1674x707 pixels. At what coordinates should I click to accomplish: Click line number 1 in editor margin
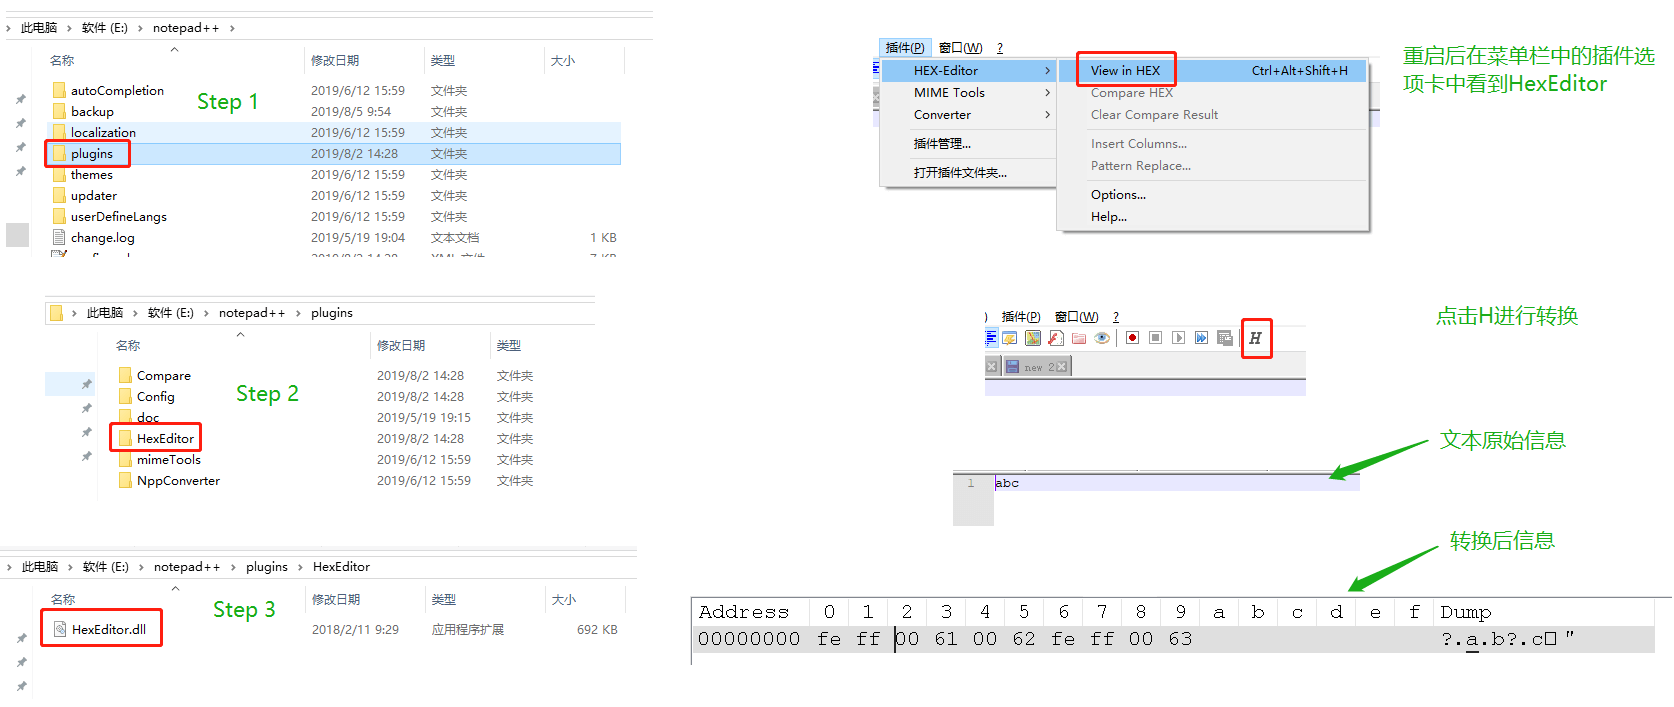970,483
